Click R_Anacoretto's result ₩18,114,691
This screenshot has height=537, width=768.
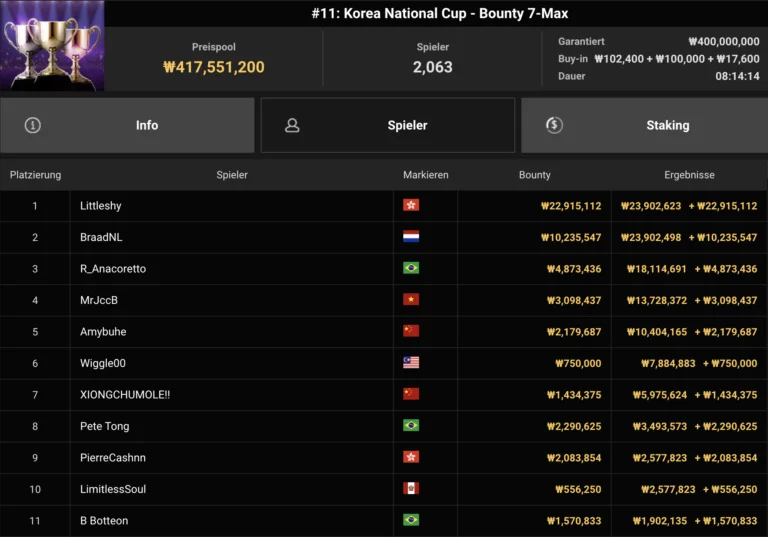point(656,268)
